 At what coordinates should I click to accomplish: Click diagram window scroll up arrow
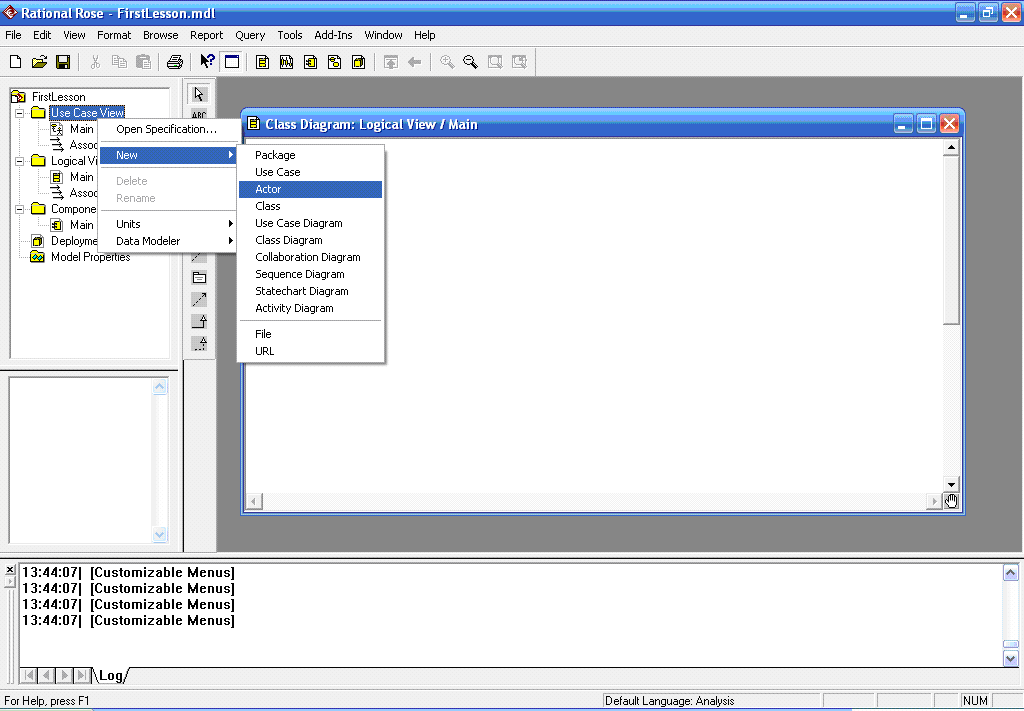pyautogui.click(x=951, y=148)
